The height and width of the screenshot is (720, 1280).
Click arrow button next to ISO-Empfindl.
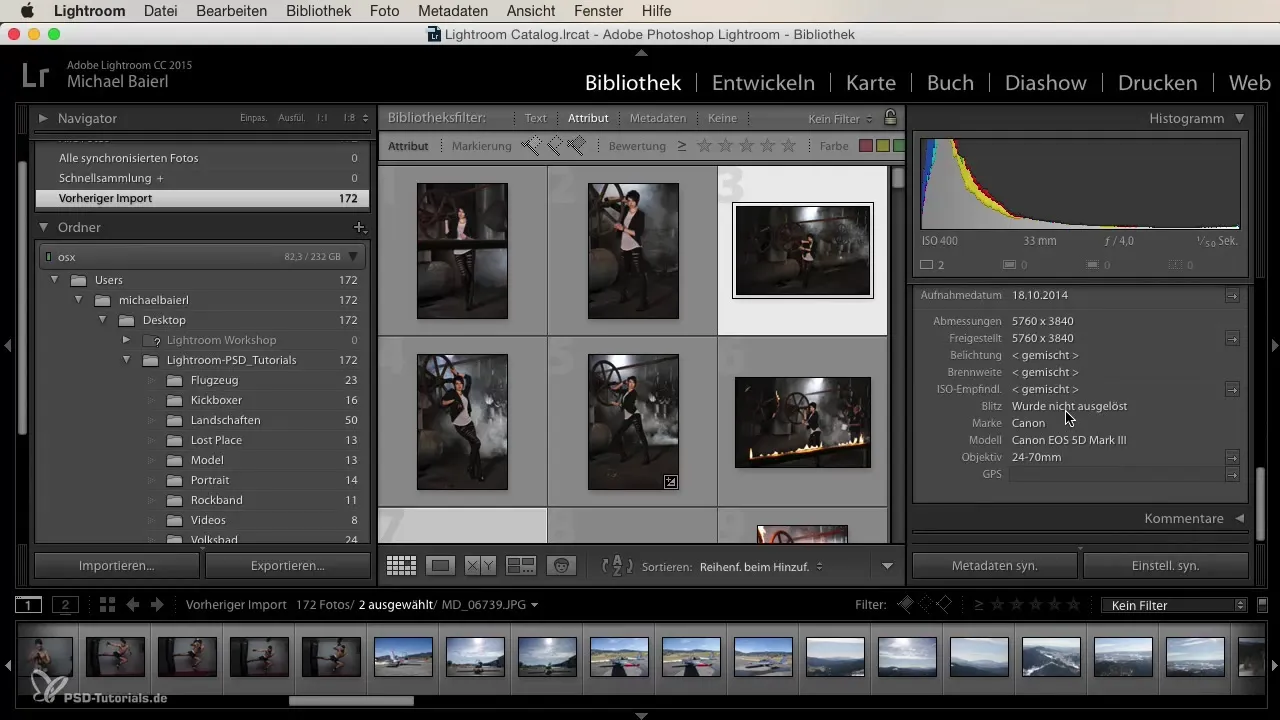tap(1232, 389)
